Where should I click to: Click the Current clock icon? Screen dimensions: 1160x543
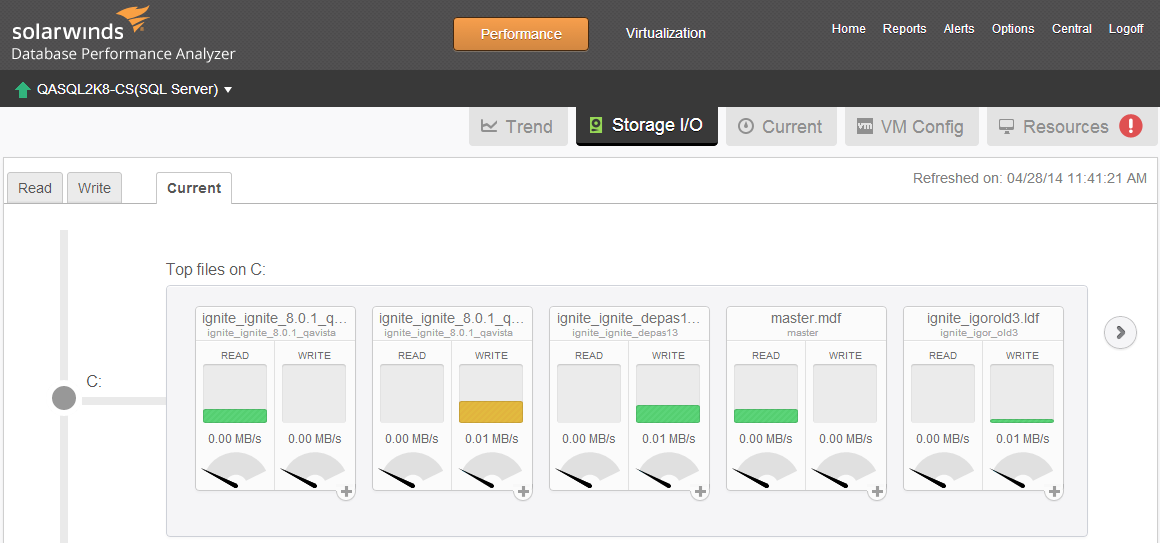point(746,127)
